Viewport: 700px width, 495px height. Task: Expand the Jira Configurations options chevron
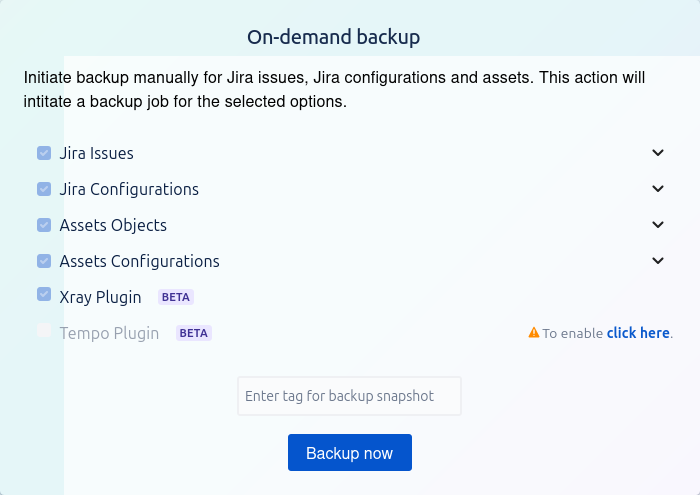point(658,189)
